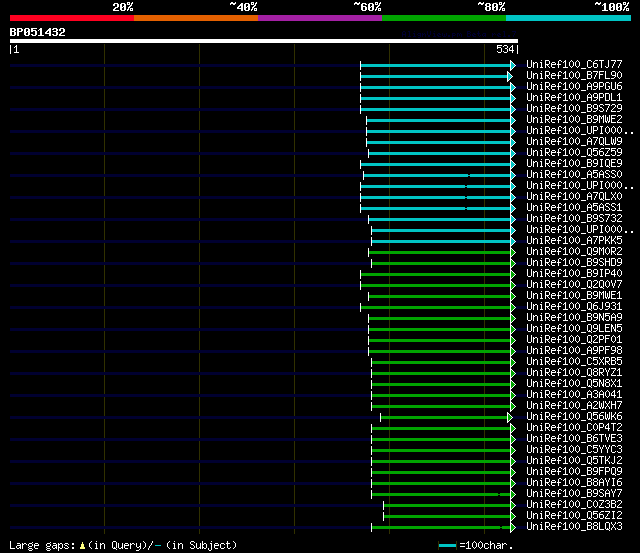Image resolution: width=640 pixels, height=553 pixels.
Task: Click the green ~80% legend color segment
Action: [444, 18]
